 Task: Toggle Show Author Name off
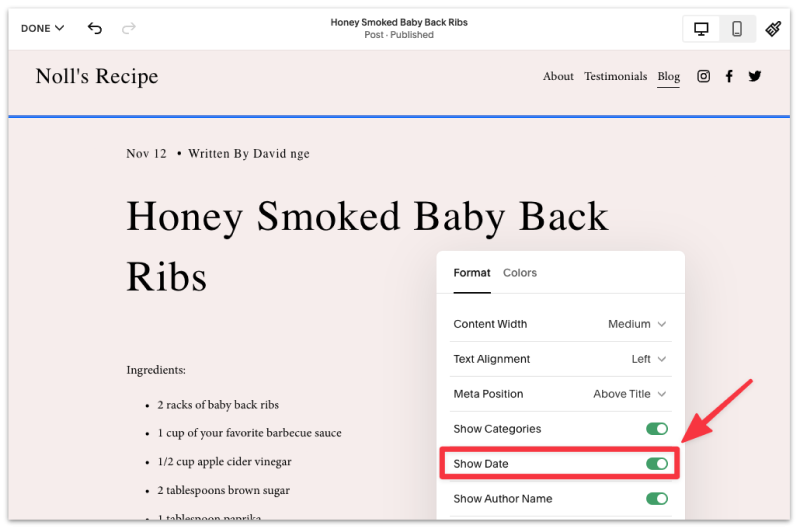(x=656, y=499)
